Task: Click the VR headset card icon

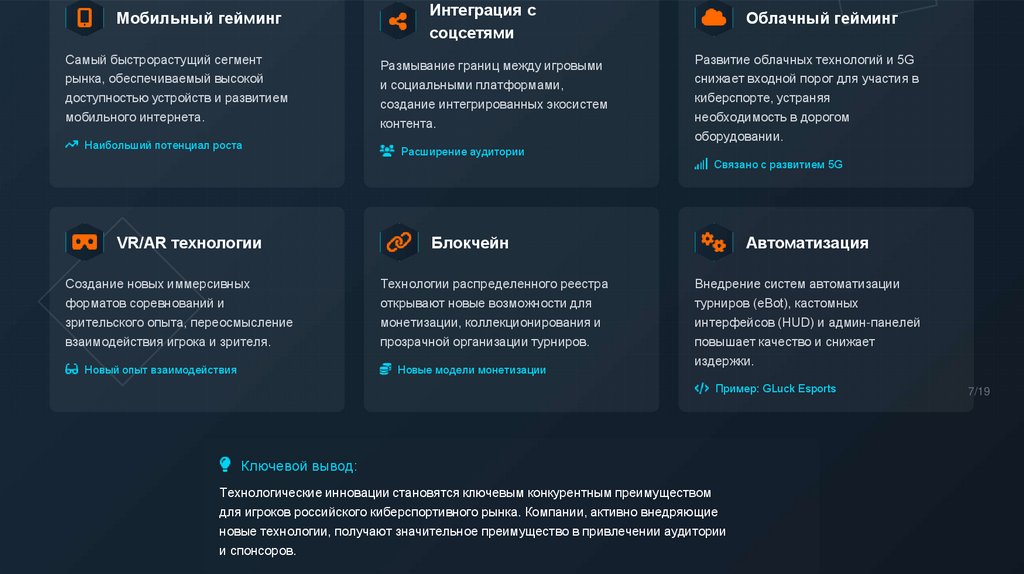Action: [x=84, y=242]
